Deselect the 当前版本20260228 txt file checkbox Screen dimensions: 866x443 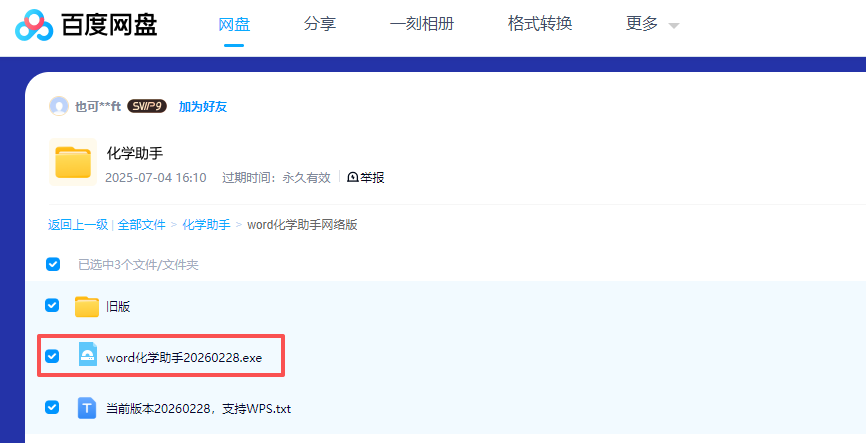(53, 408)
